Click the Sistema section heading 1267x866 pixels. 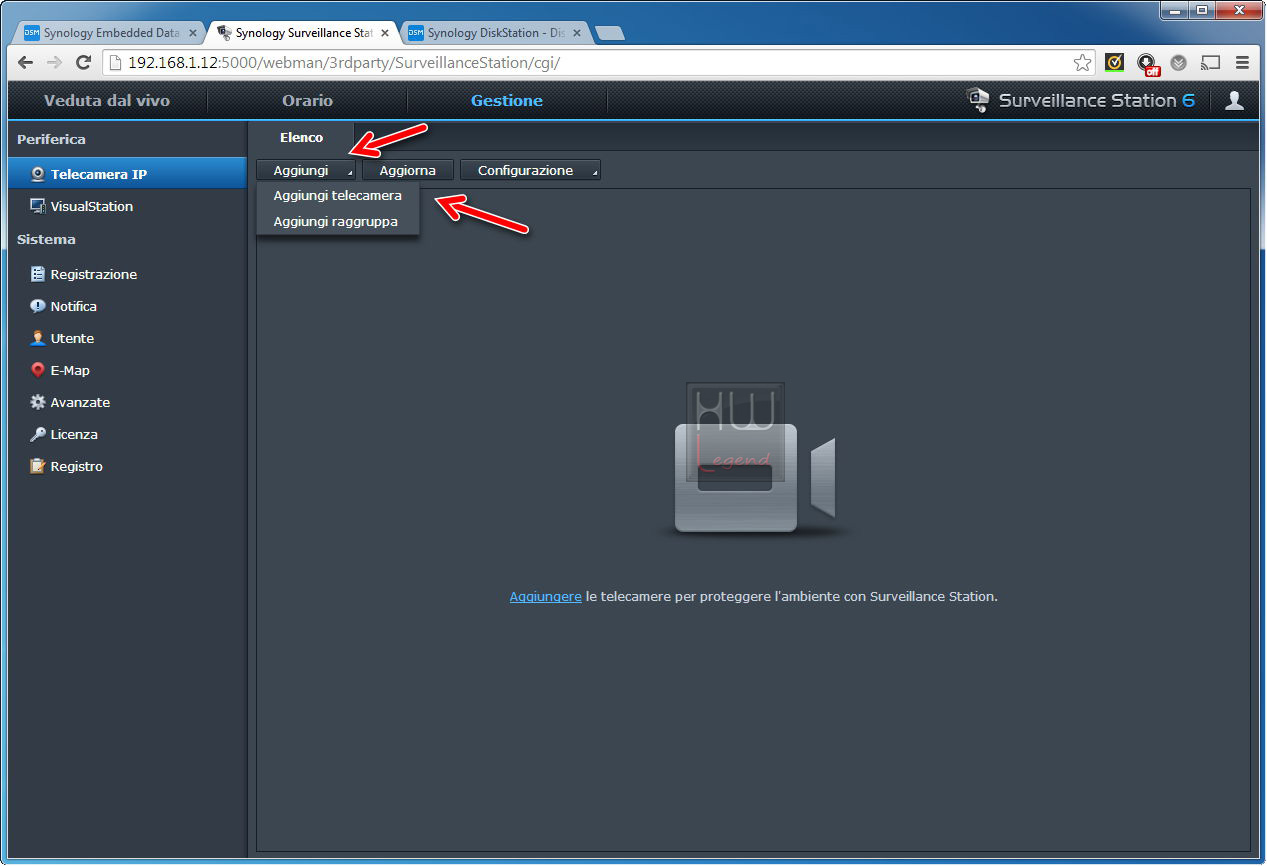tap(46, 239)
